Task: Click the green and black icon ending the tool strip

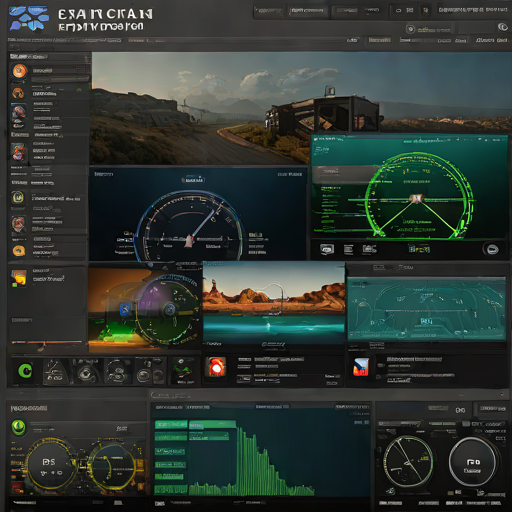Action: (x=183, y=371)
